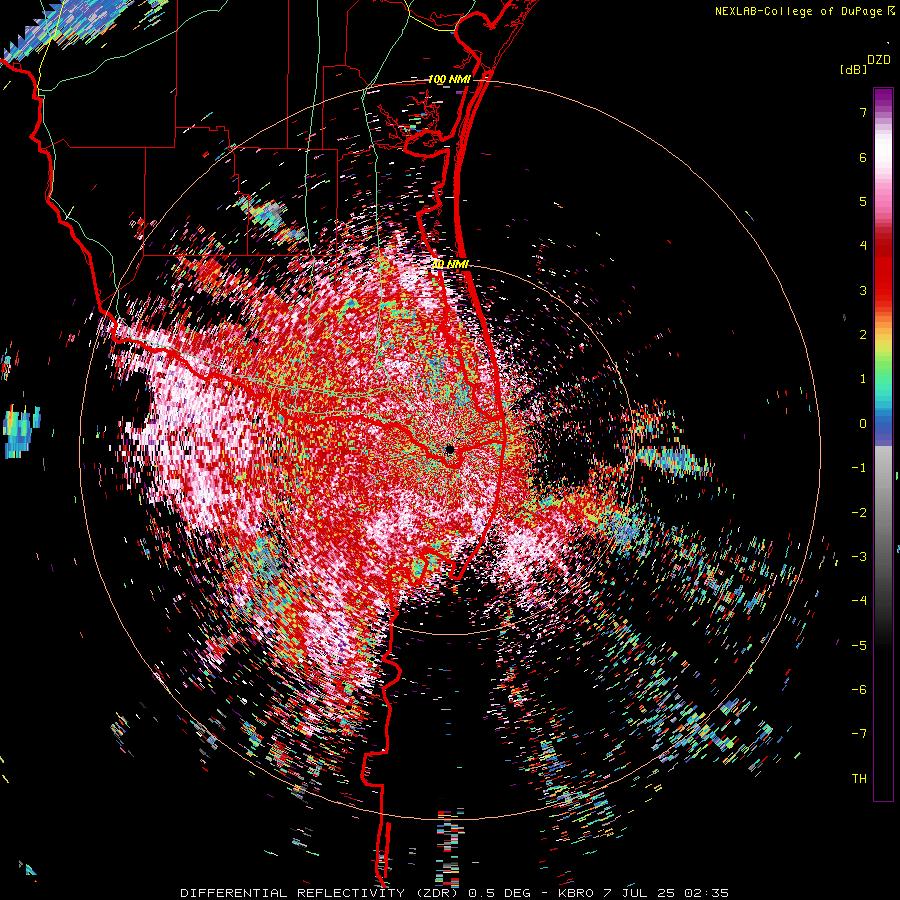Click the colorbar value 2 label
The height and width of the screenshot is (900, 900).
click(x=863, y=335)
